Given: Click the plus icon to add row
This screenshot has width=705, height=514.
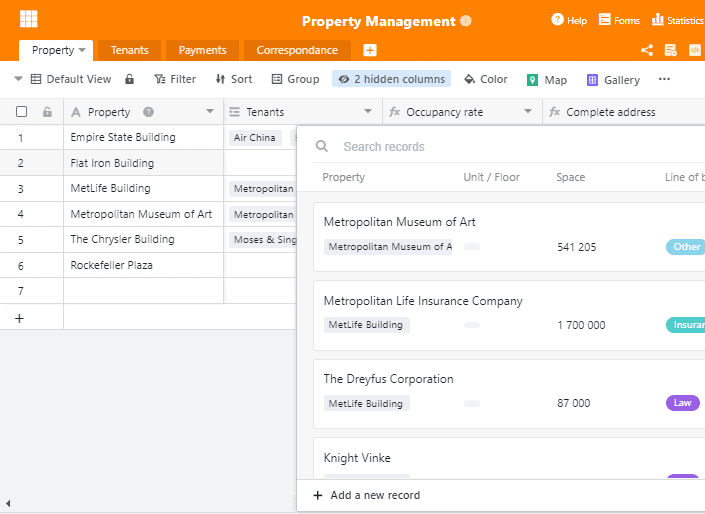Looking at the screenshot, I should click(x=19, y=318).
